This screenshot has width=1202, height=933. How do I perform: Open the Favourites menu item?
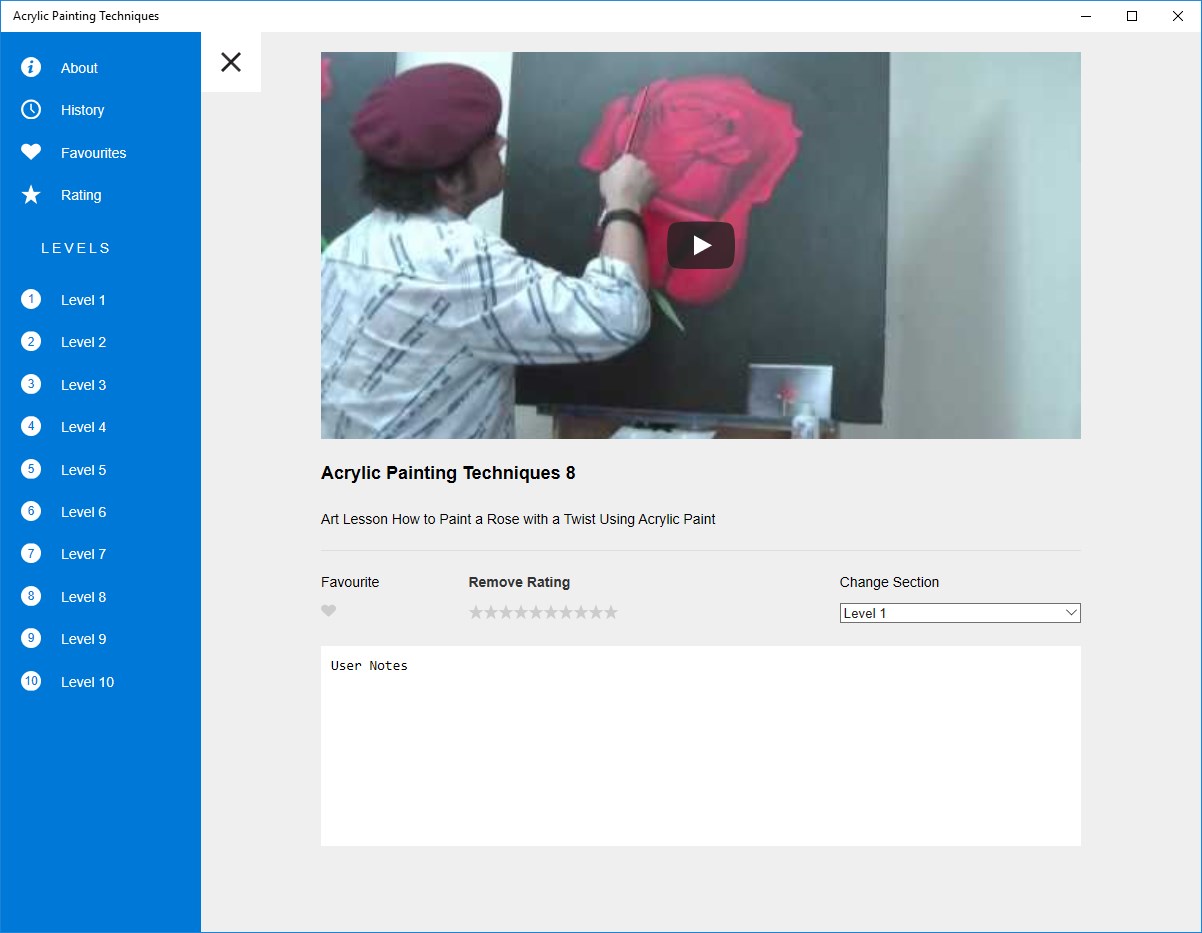pyautogui.click(x=93, y=153)
